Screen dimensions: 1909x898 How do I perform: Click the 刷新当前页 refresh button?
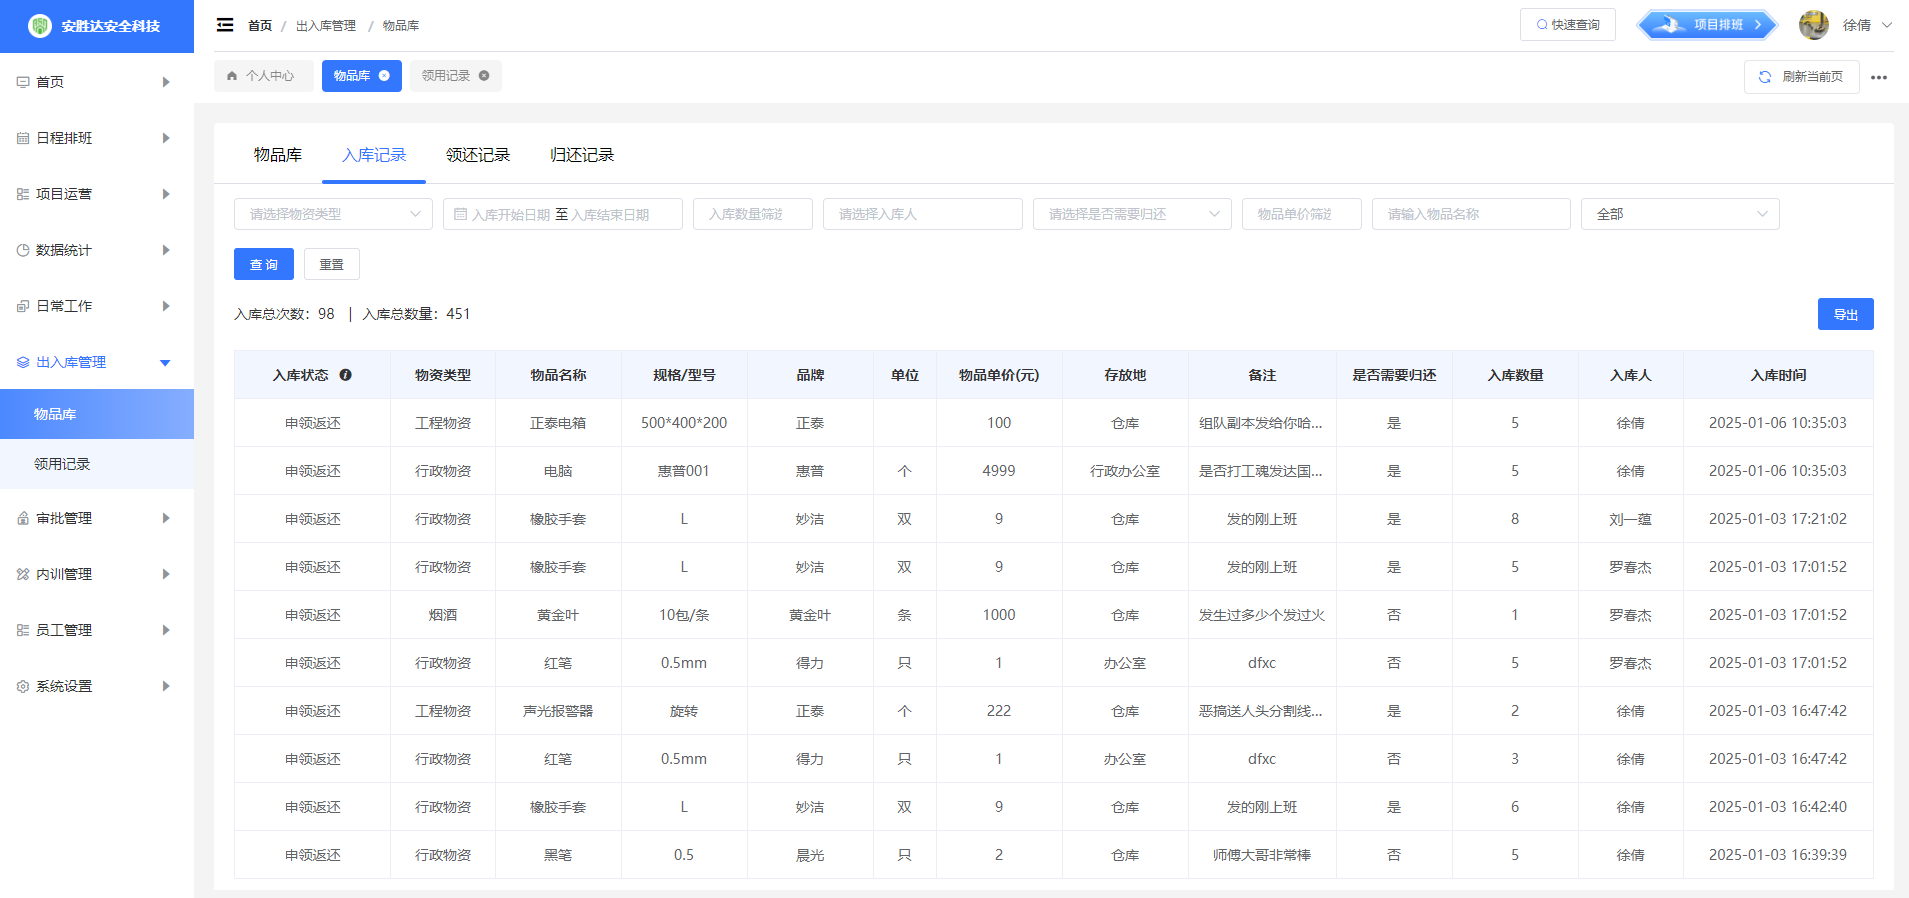[1801, 77]
